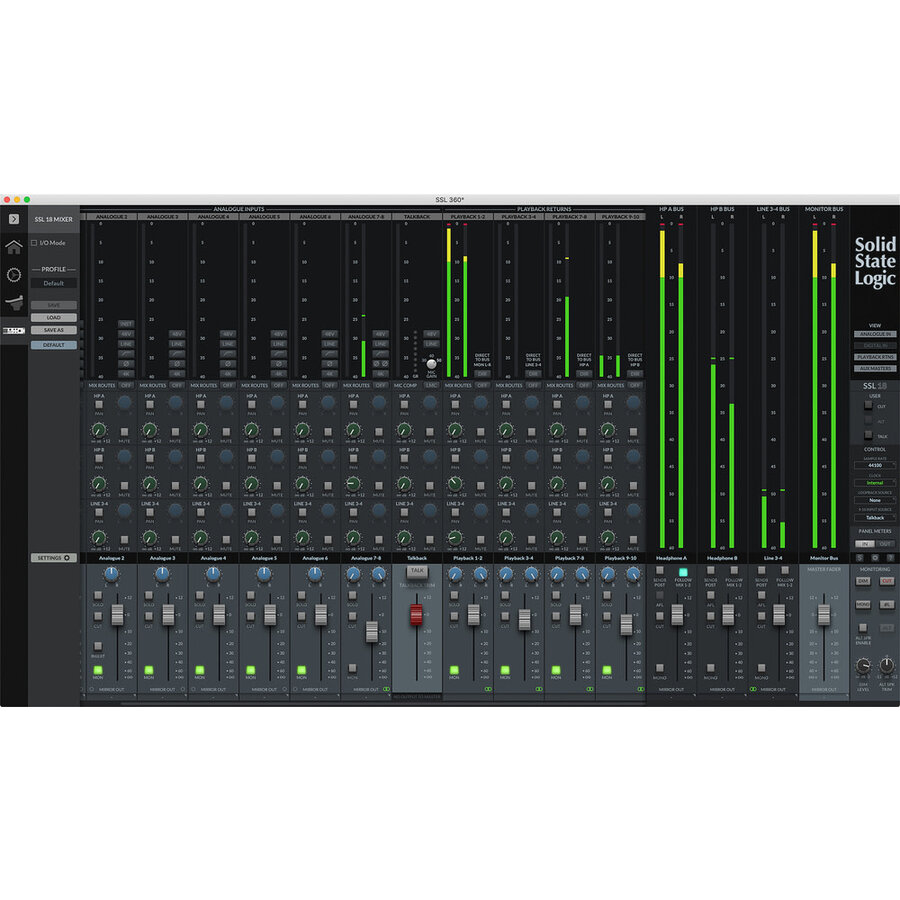
Task: Check the I/O Mode checkbox
Action: tap(34, 242)
